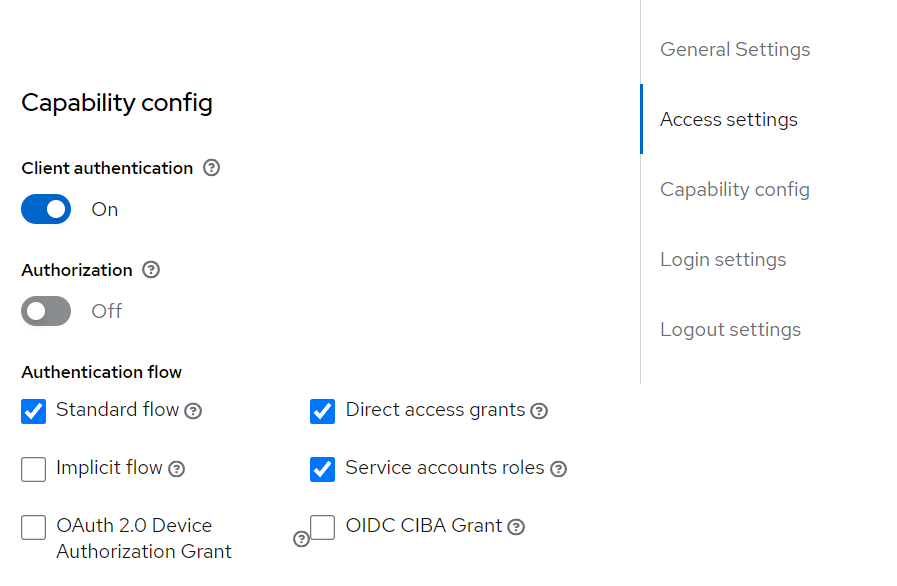897x586 pixels.
Task: Show help tooltip for Standard flow
Action: pos(193,411)
